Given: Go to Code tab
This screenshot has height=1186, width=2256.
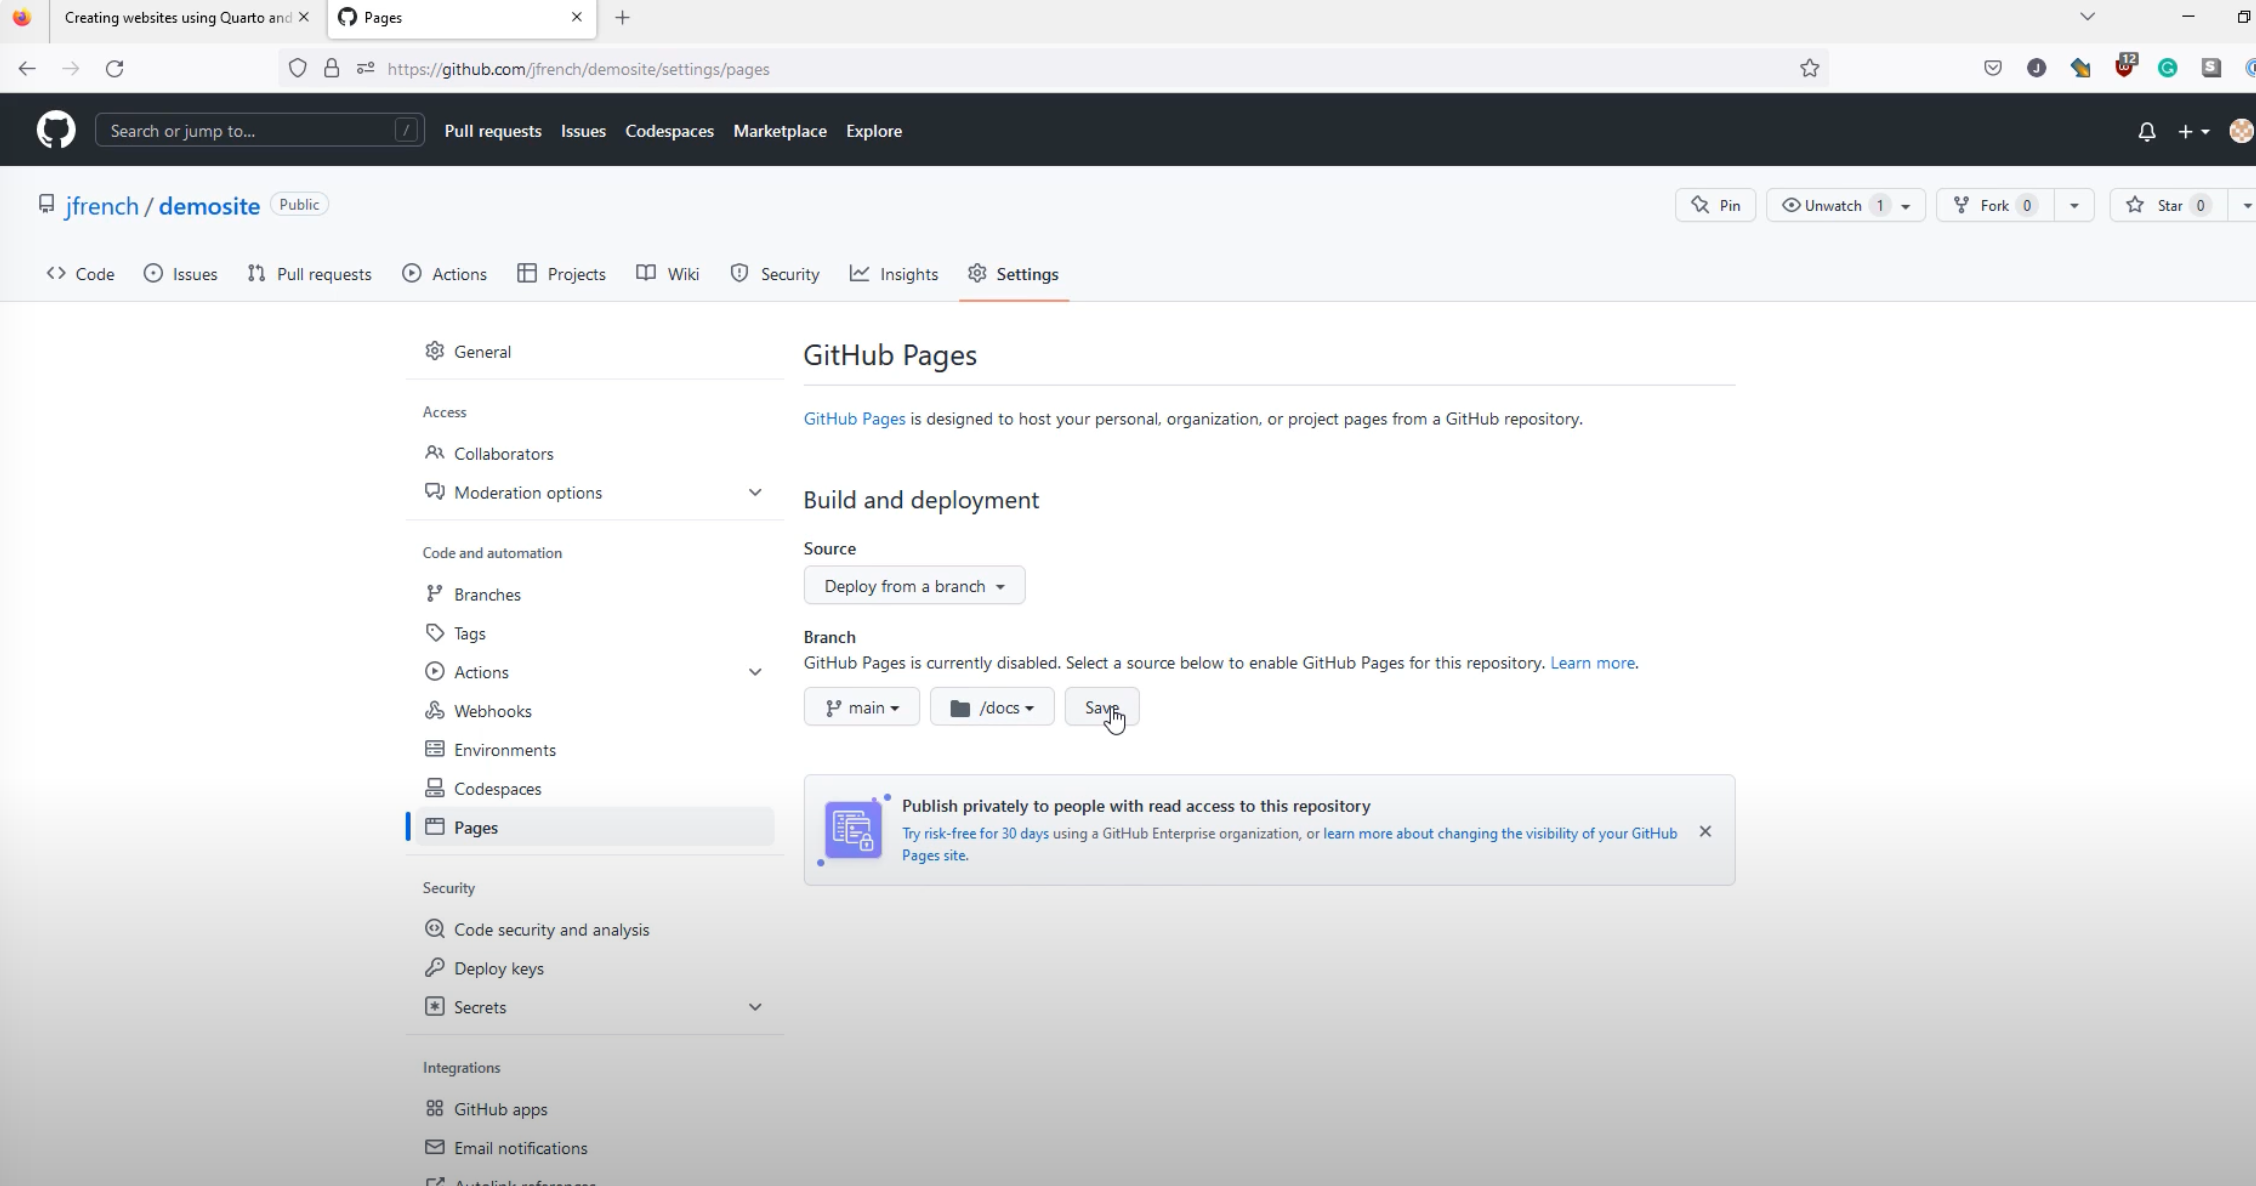Looking at the screenshot, I should pos(81,274).
